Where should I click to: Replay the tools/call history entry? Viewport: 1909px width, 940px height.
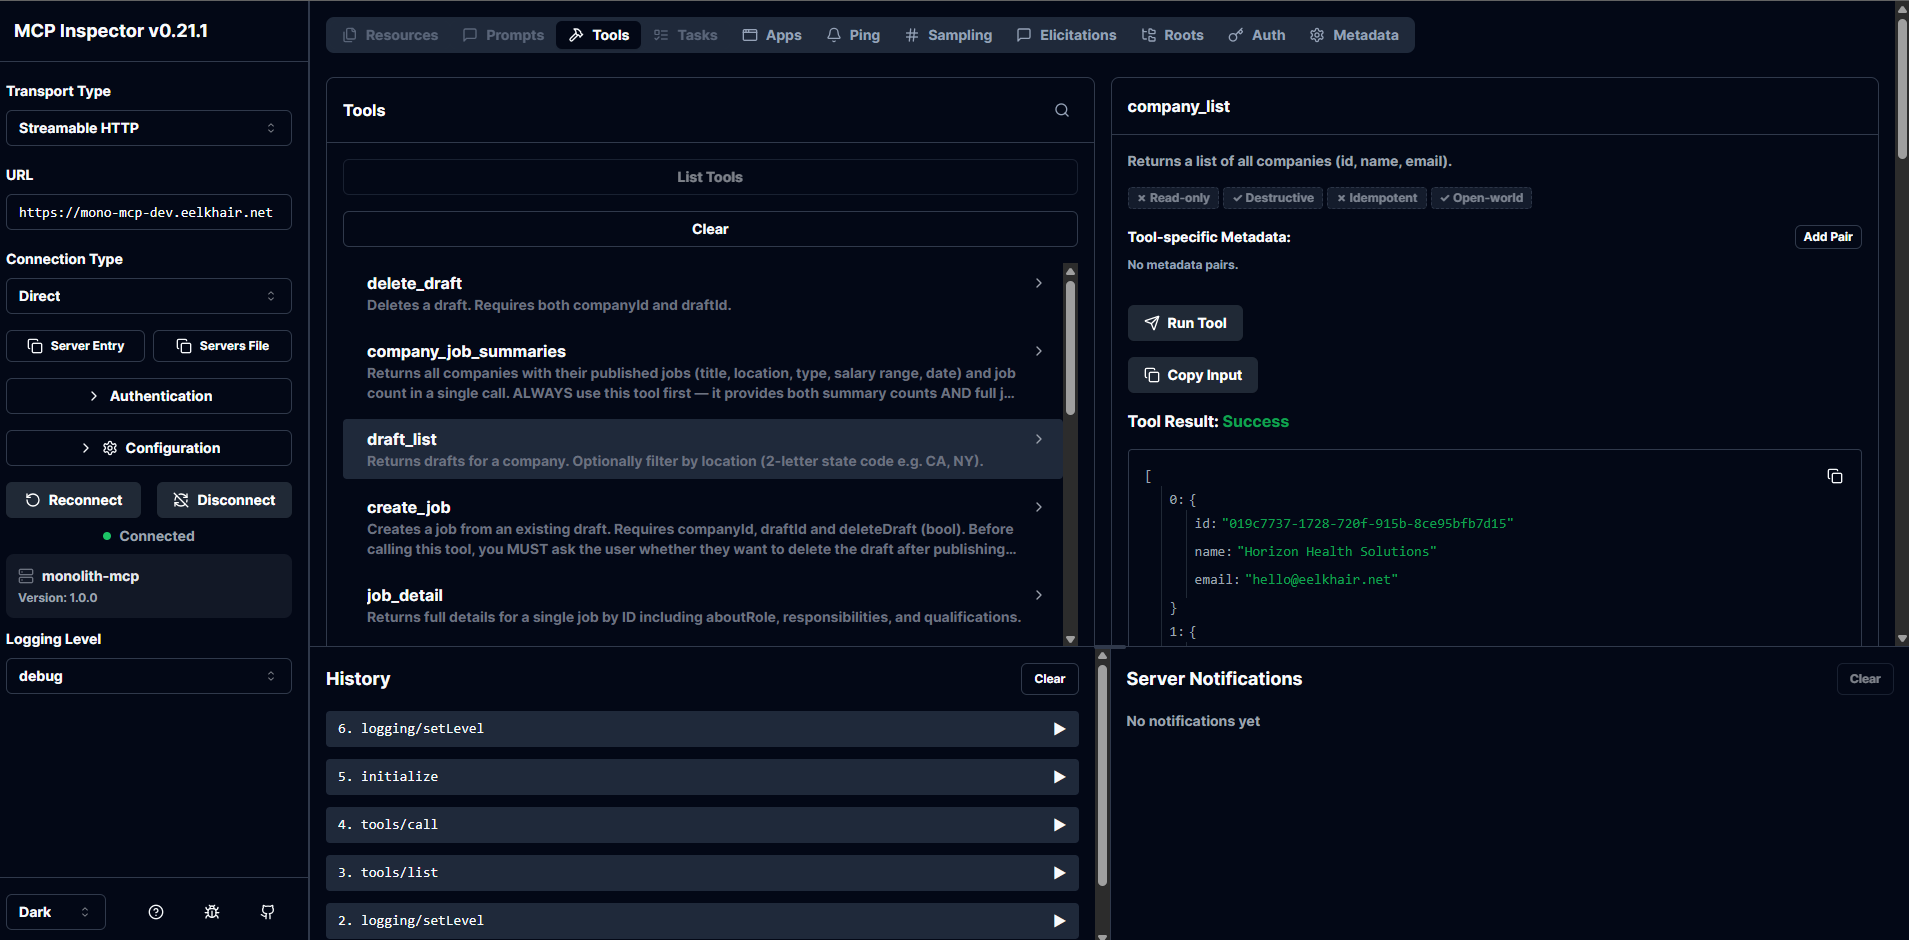coord(1059,825)
